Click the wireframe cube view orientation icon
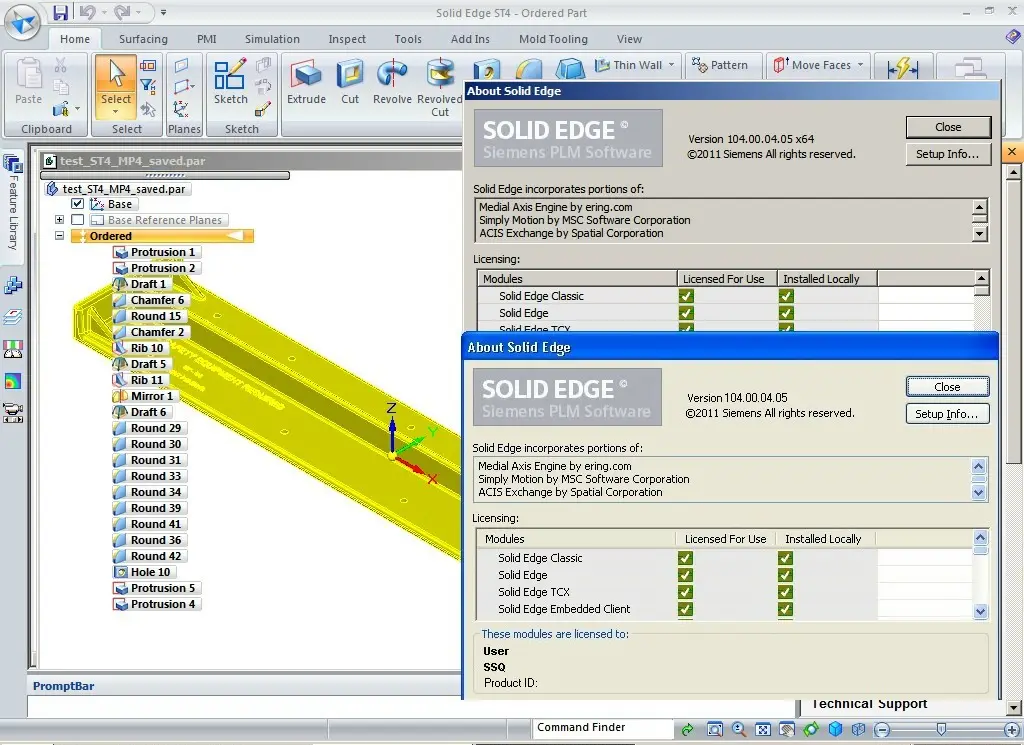 (x=859, y=729)
